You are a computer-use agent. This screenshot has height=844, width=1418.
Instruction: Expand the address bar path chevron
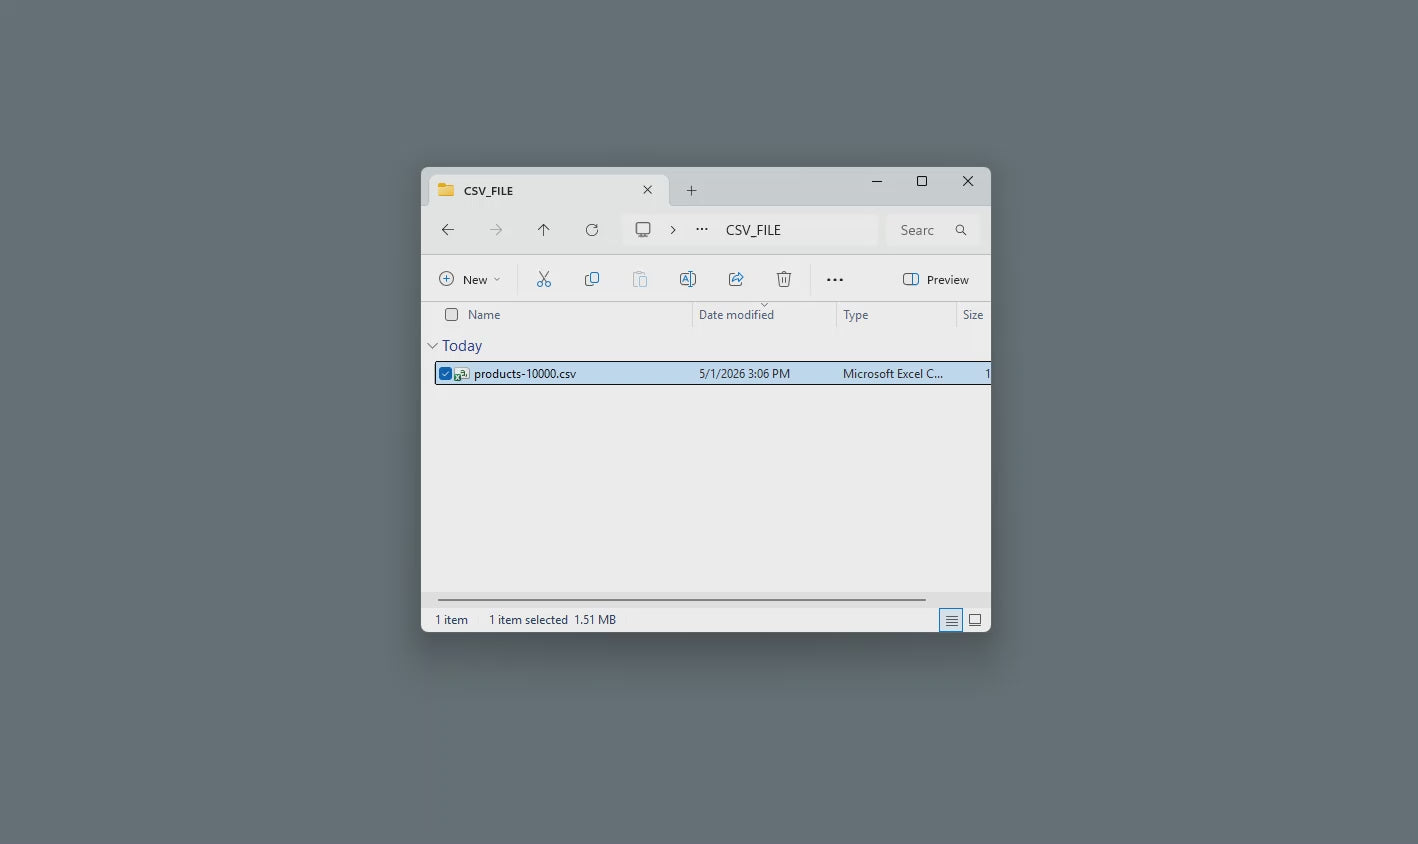tap(673, 230)
